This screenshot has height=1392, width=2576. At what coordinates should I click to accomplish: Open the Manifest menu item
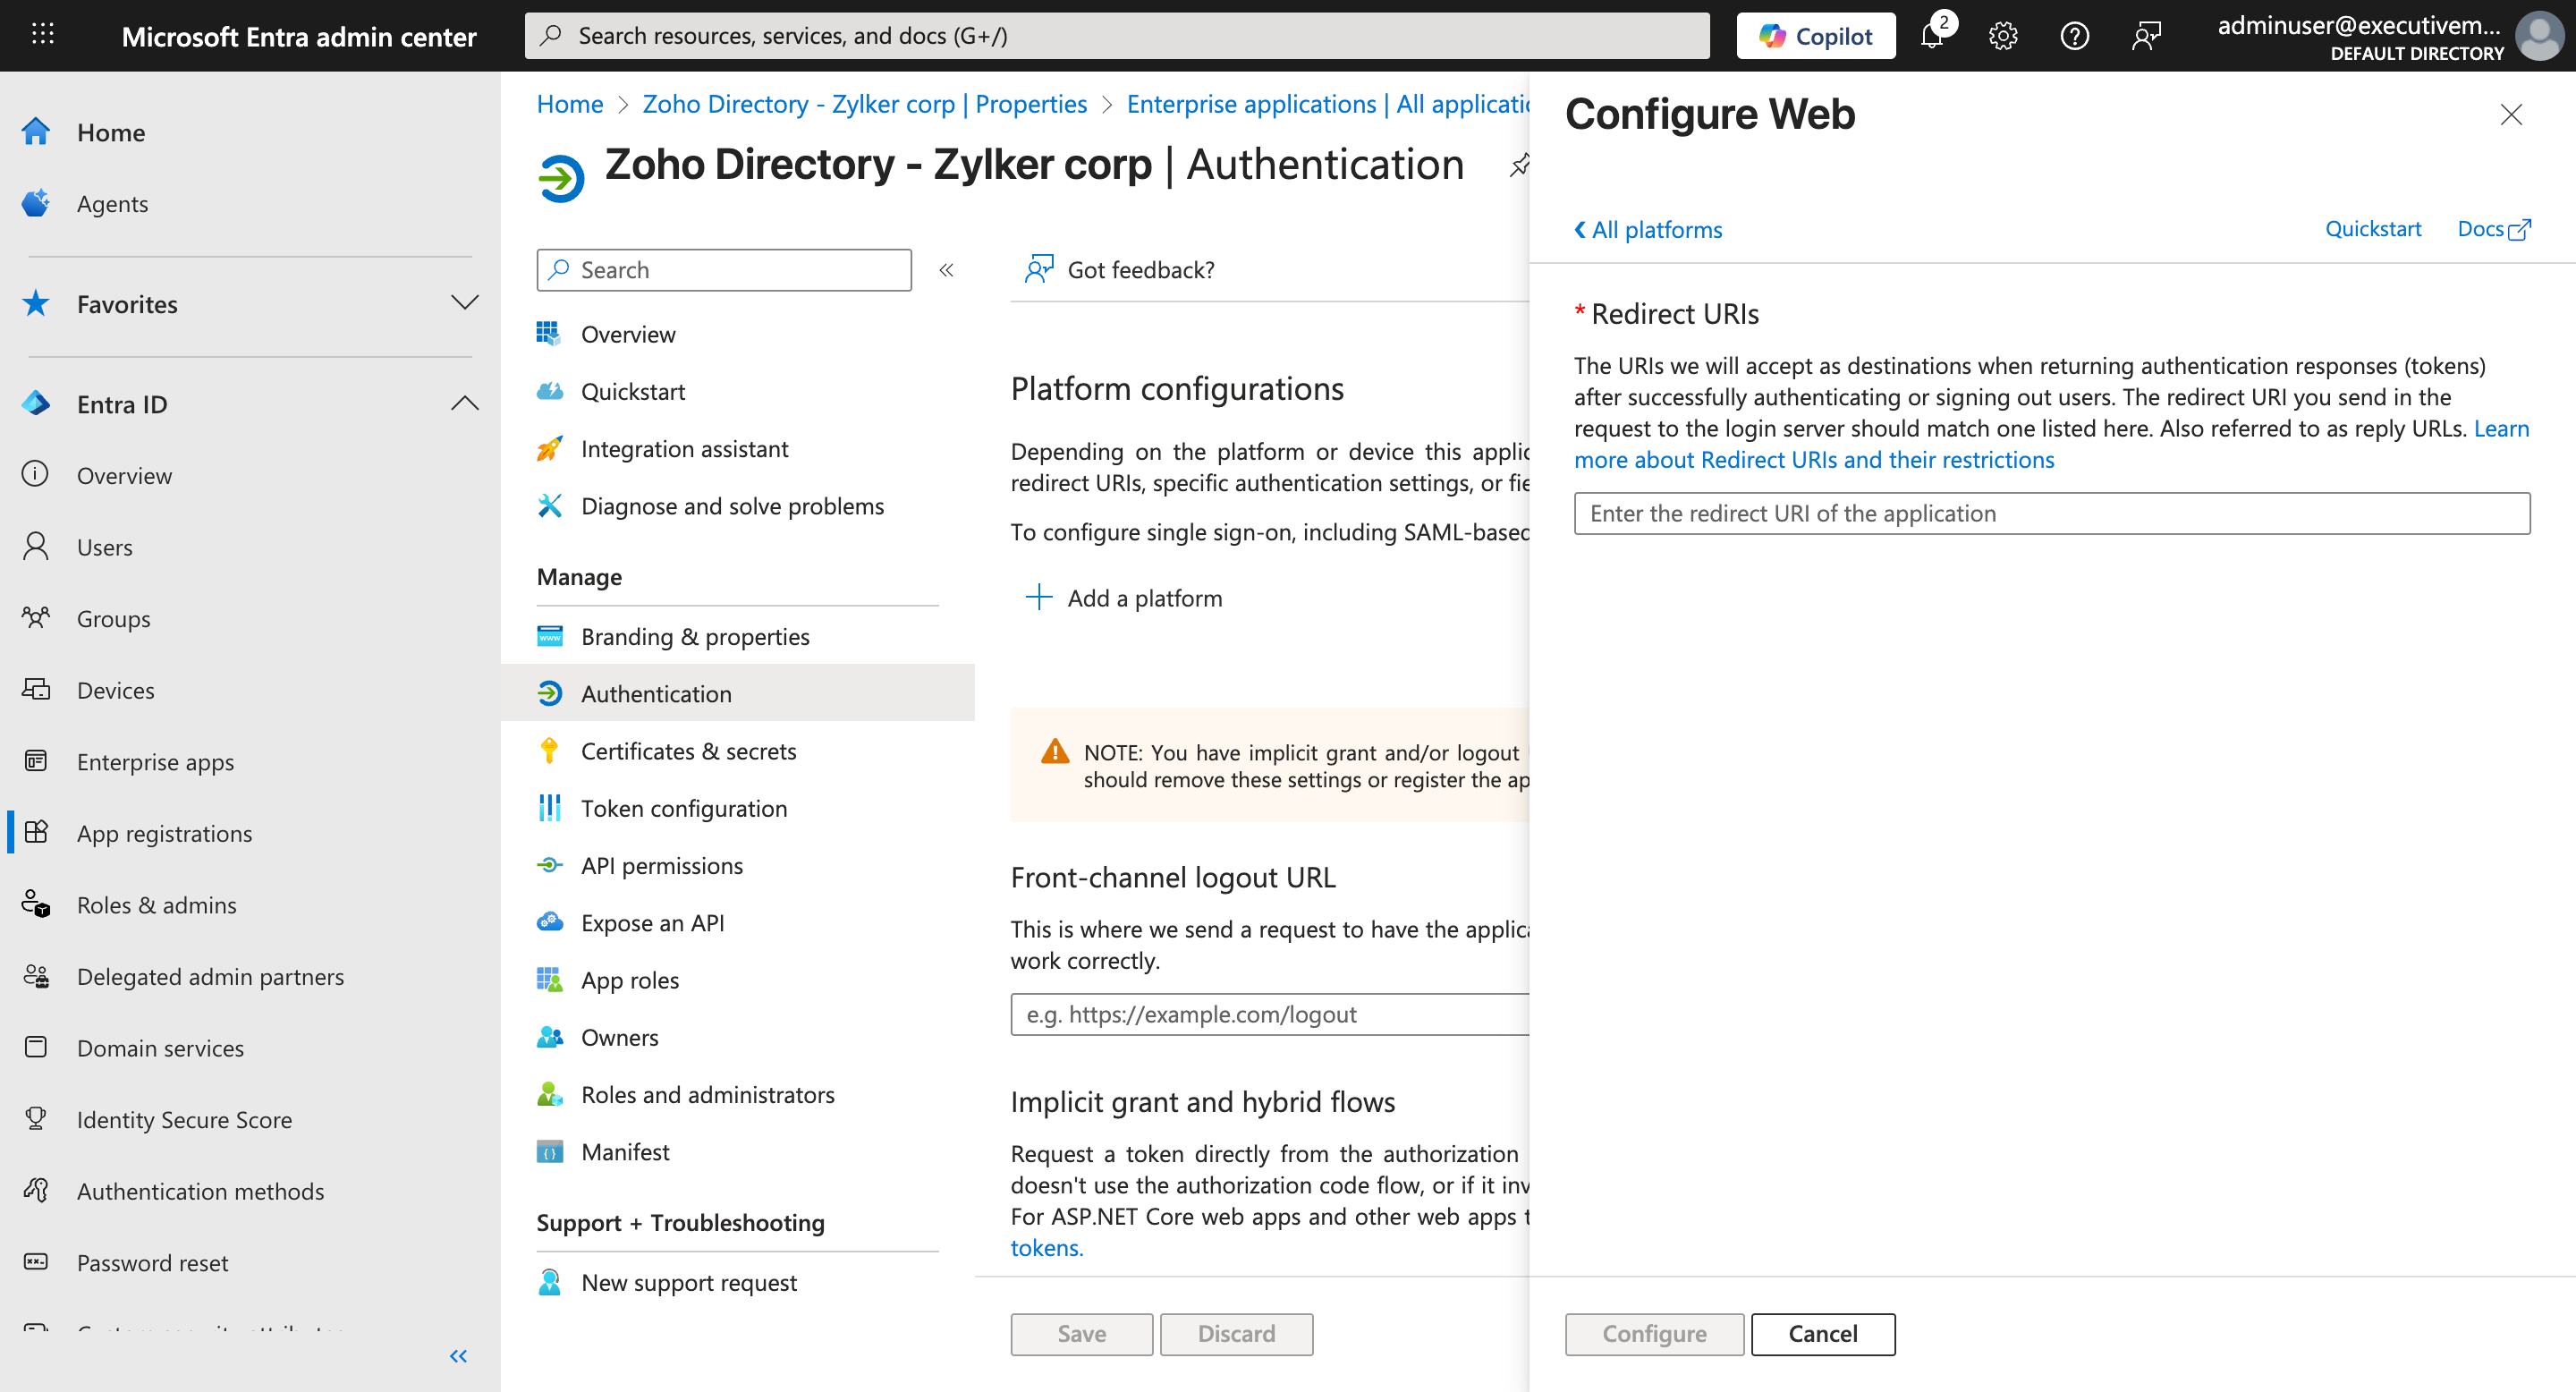[625, 1152]
